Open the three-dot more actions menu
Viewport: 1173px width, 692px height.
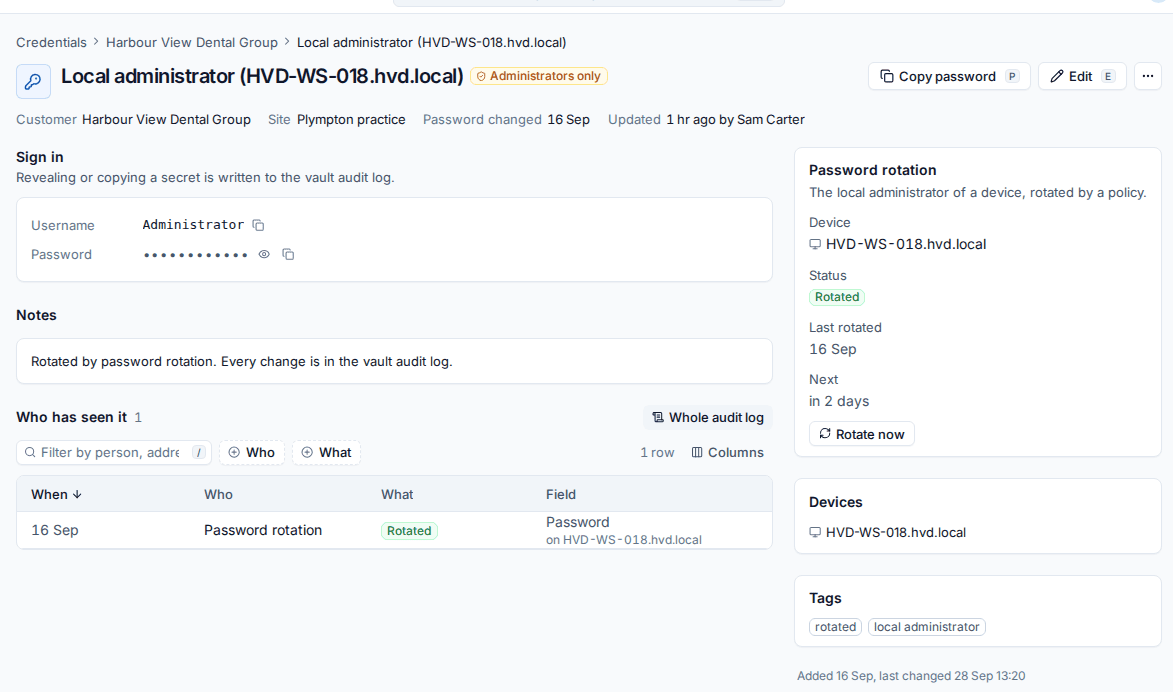tap(1148, 76)
